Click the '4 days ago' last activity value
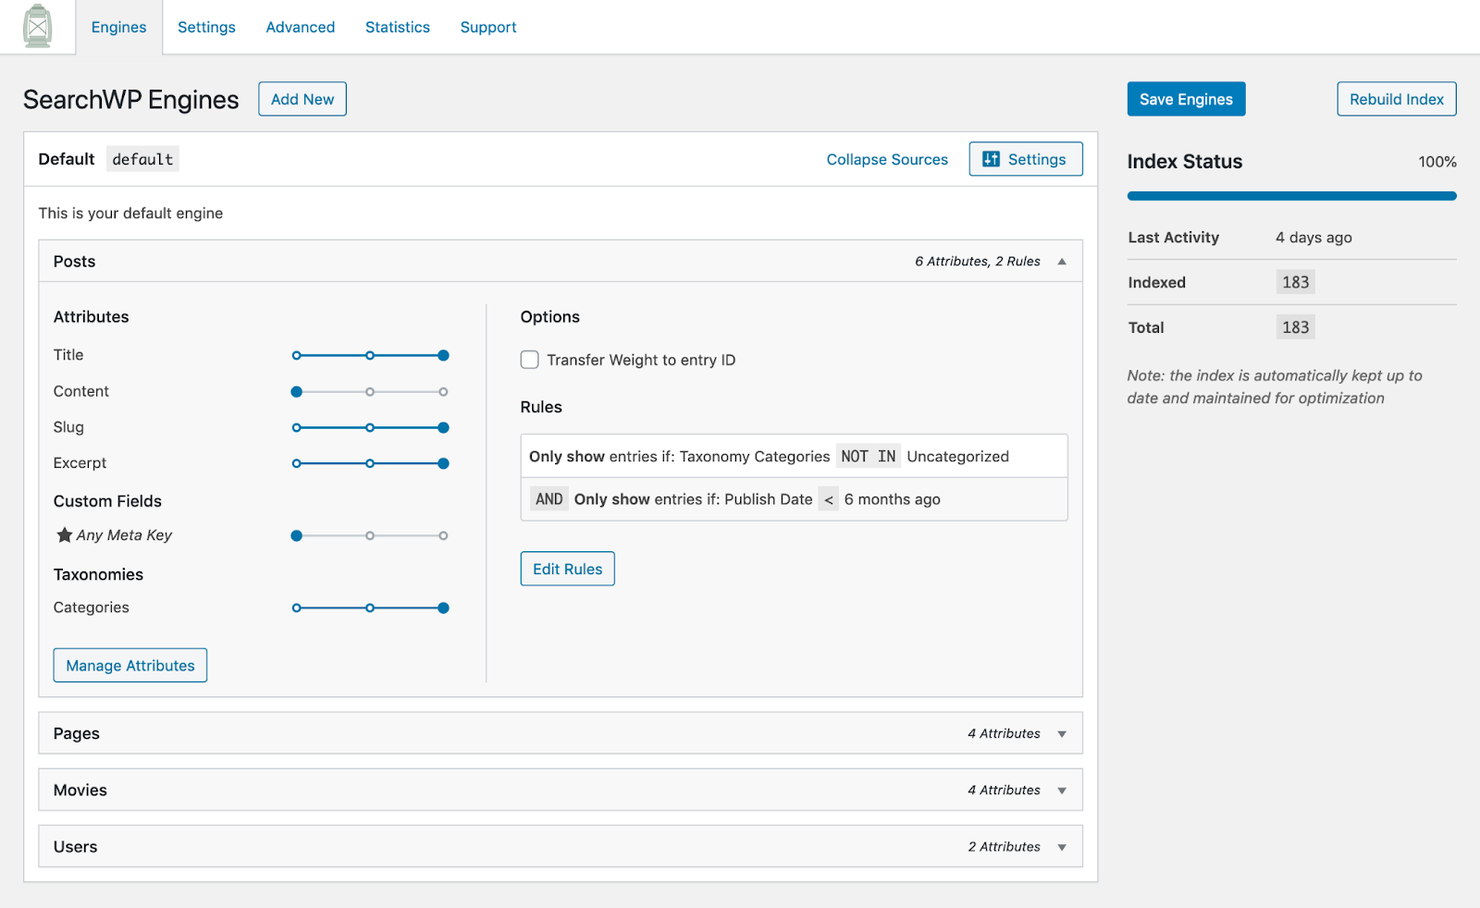This screenshot has width=1480, height=908. 1313,237
